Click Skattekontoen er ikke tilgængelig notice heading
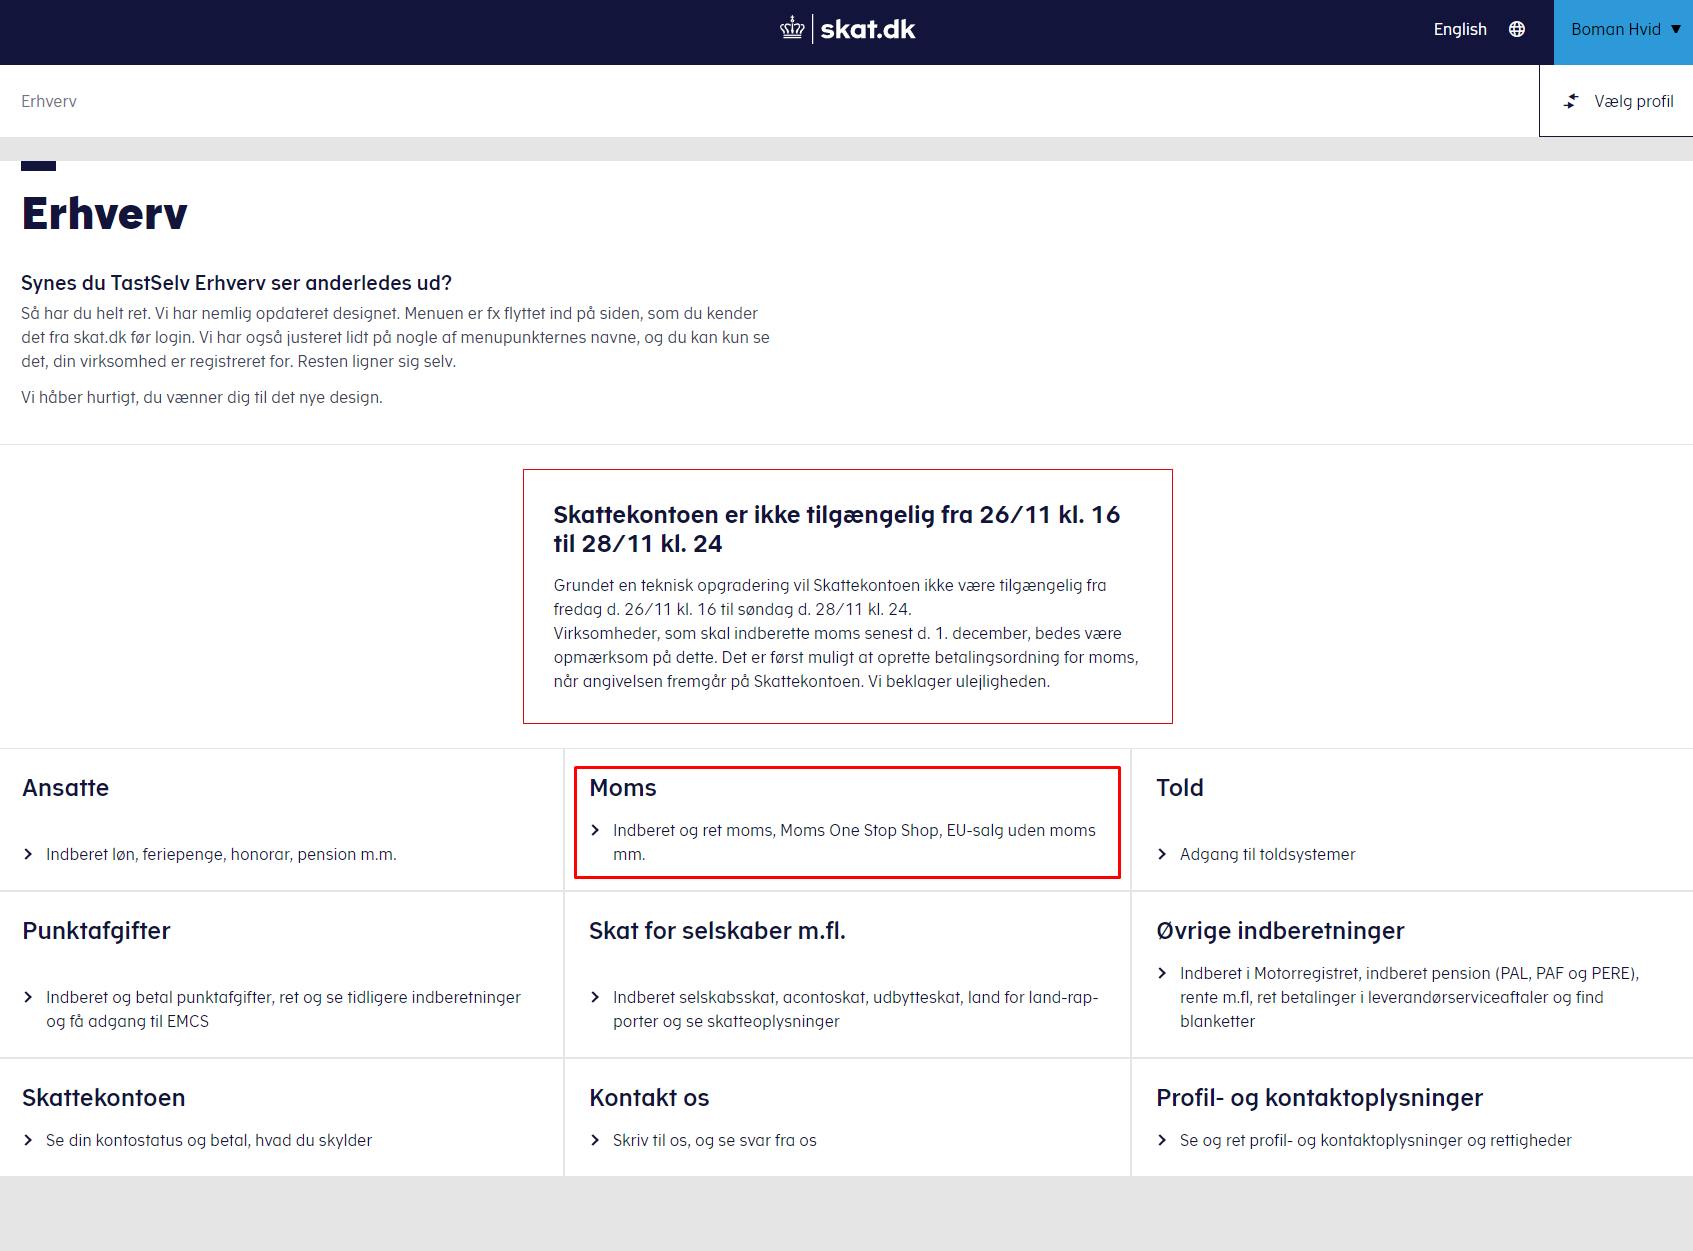 pyautogui.click(x=837, y=529)
